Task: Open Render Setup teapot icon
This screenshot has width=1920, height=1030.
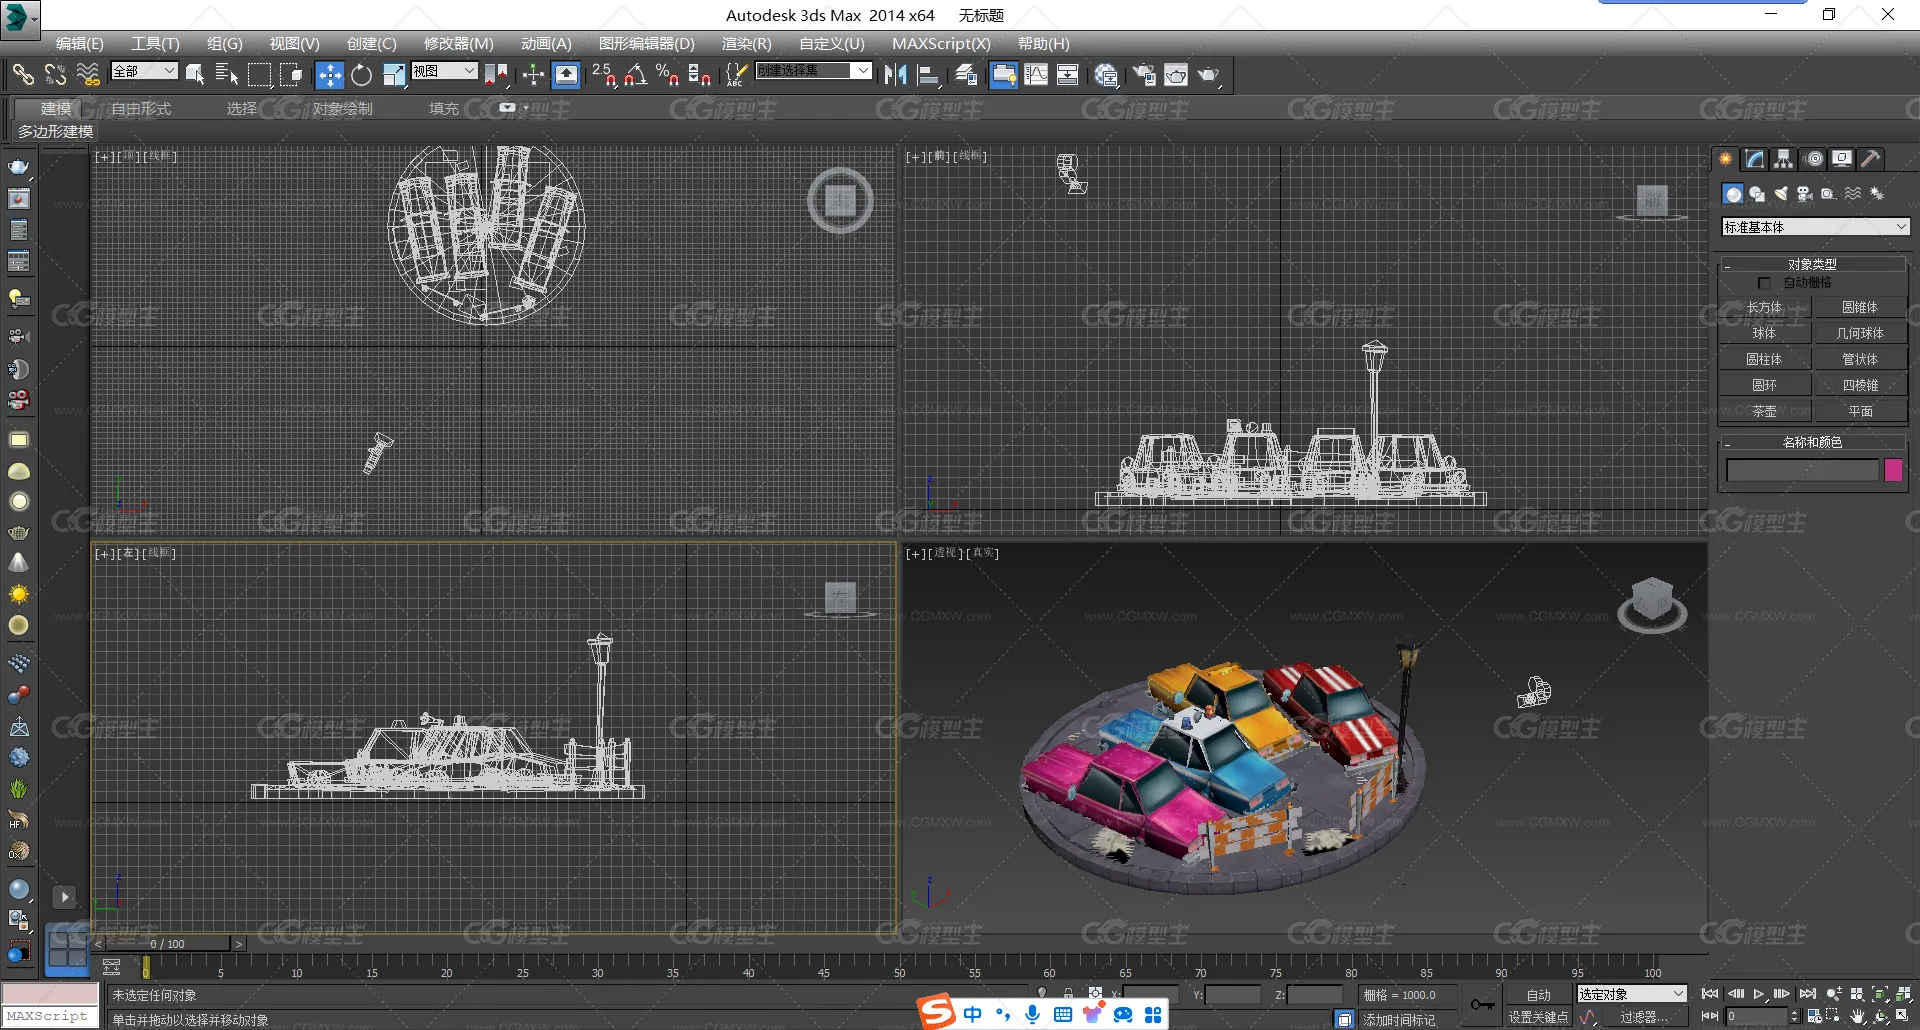Action: tap(1143, 75)
